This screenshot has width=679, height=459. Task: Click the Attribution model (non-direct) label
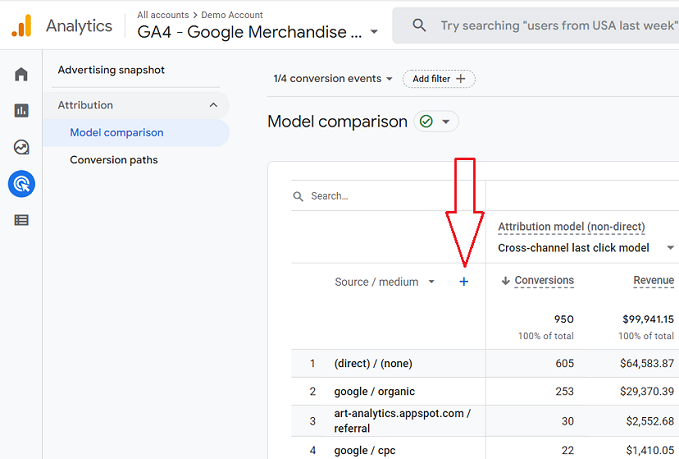[572, 226]
